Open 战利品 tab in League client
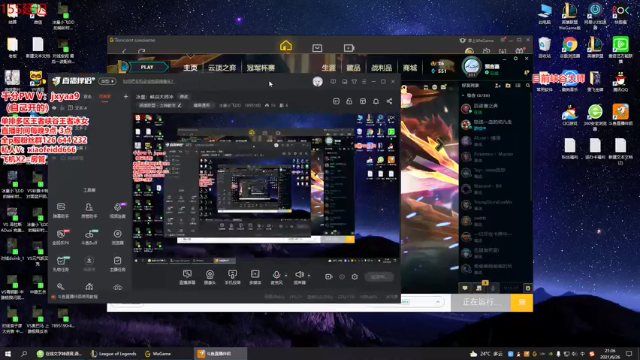 (382, 68)
